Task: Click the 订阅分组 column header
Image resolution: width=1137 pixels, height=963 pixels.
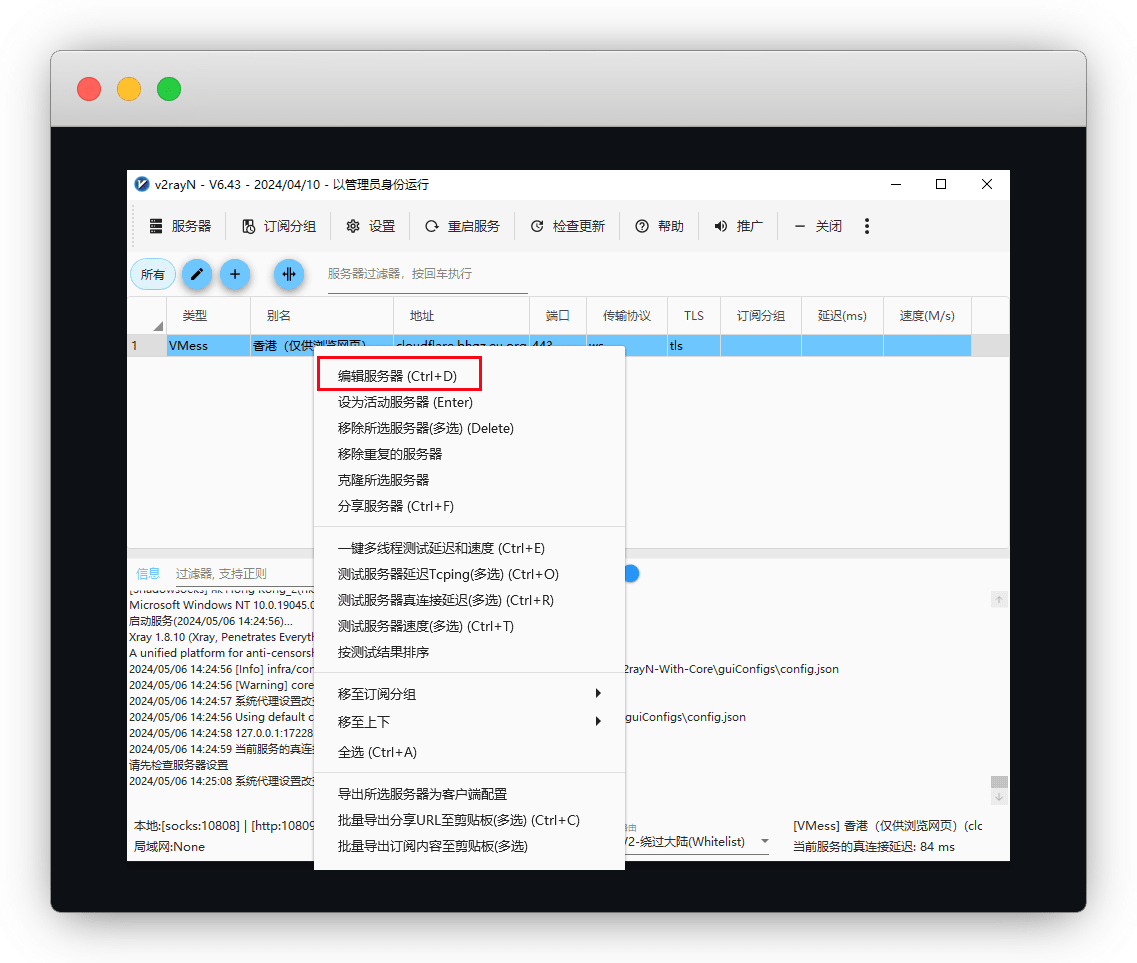Action: tap(761, 316)
